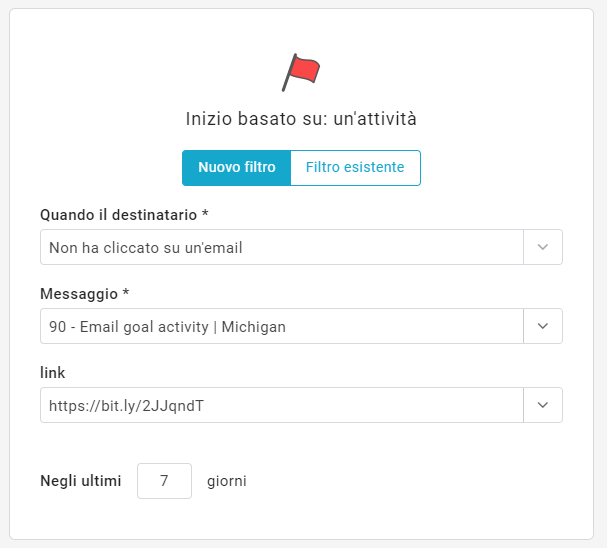Expand the Messaggio dropdown arrow

543,326
